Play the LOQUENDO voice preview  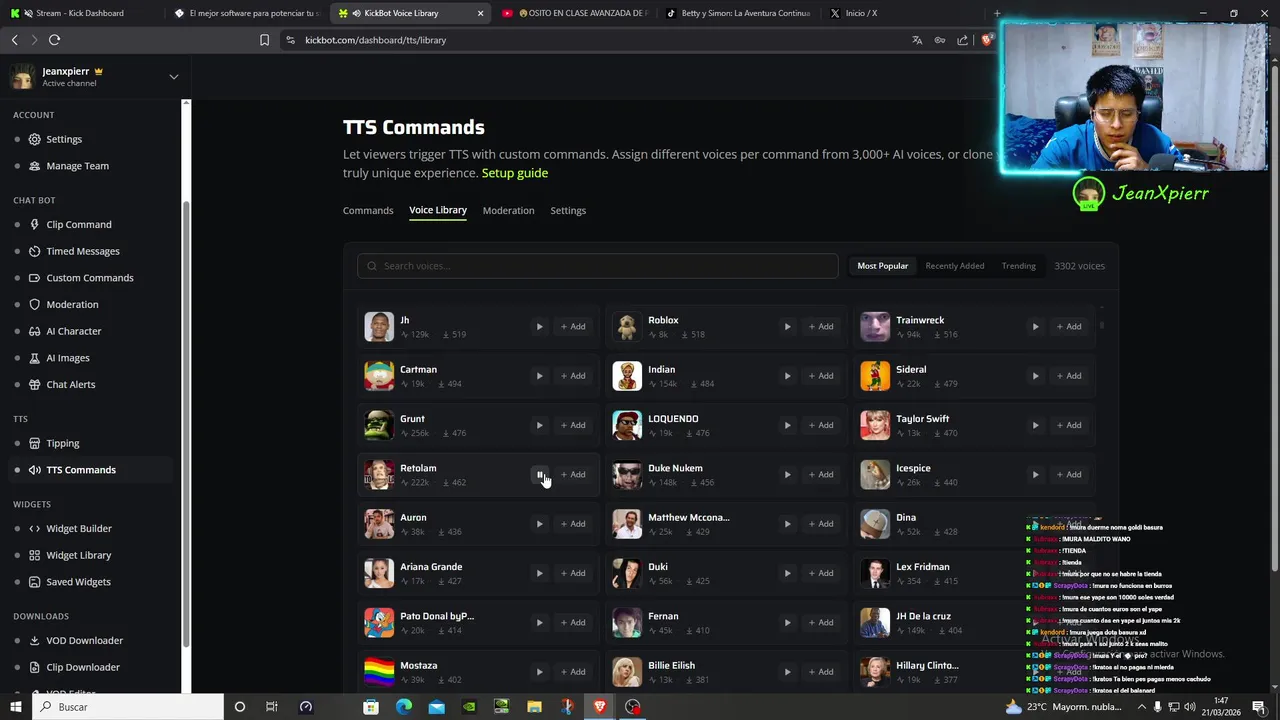[x=787, y=425]
